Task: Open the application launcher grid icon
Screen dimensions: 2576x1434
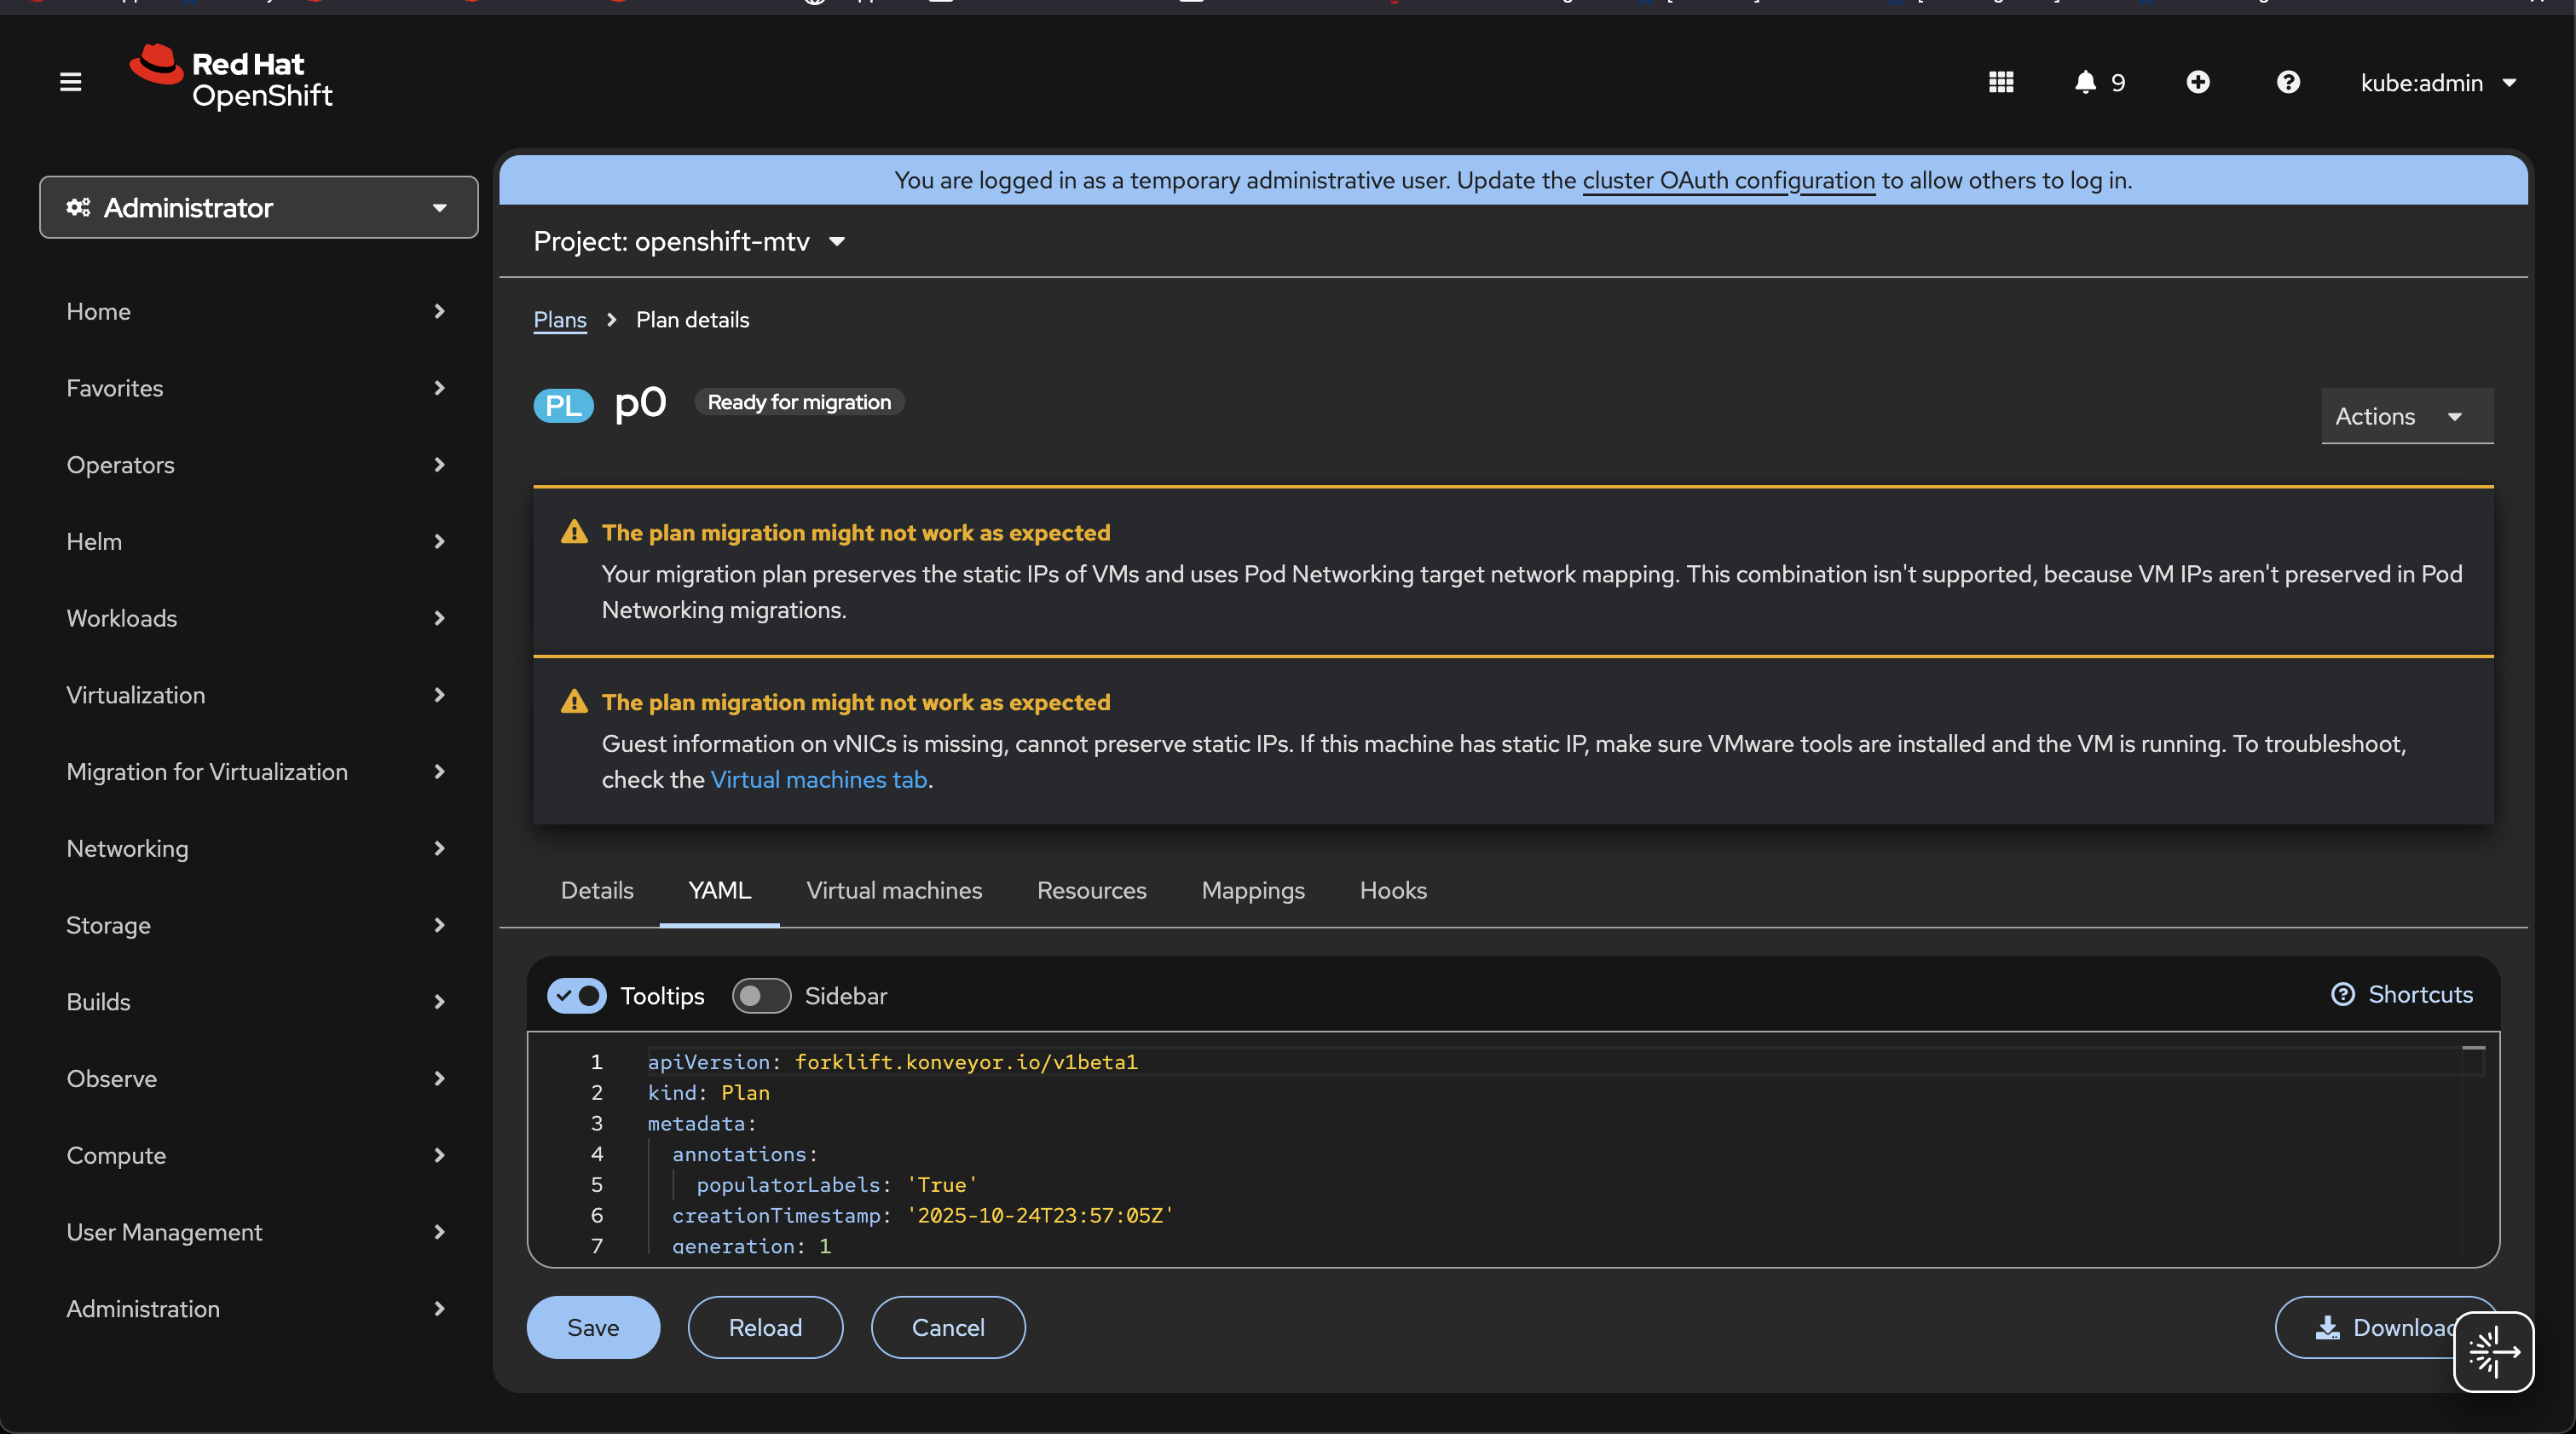Action: (x=2000, y=82)
